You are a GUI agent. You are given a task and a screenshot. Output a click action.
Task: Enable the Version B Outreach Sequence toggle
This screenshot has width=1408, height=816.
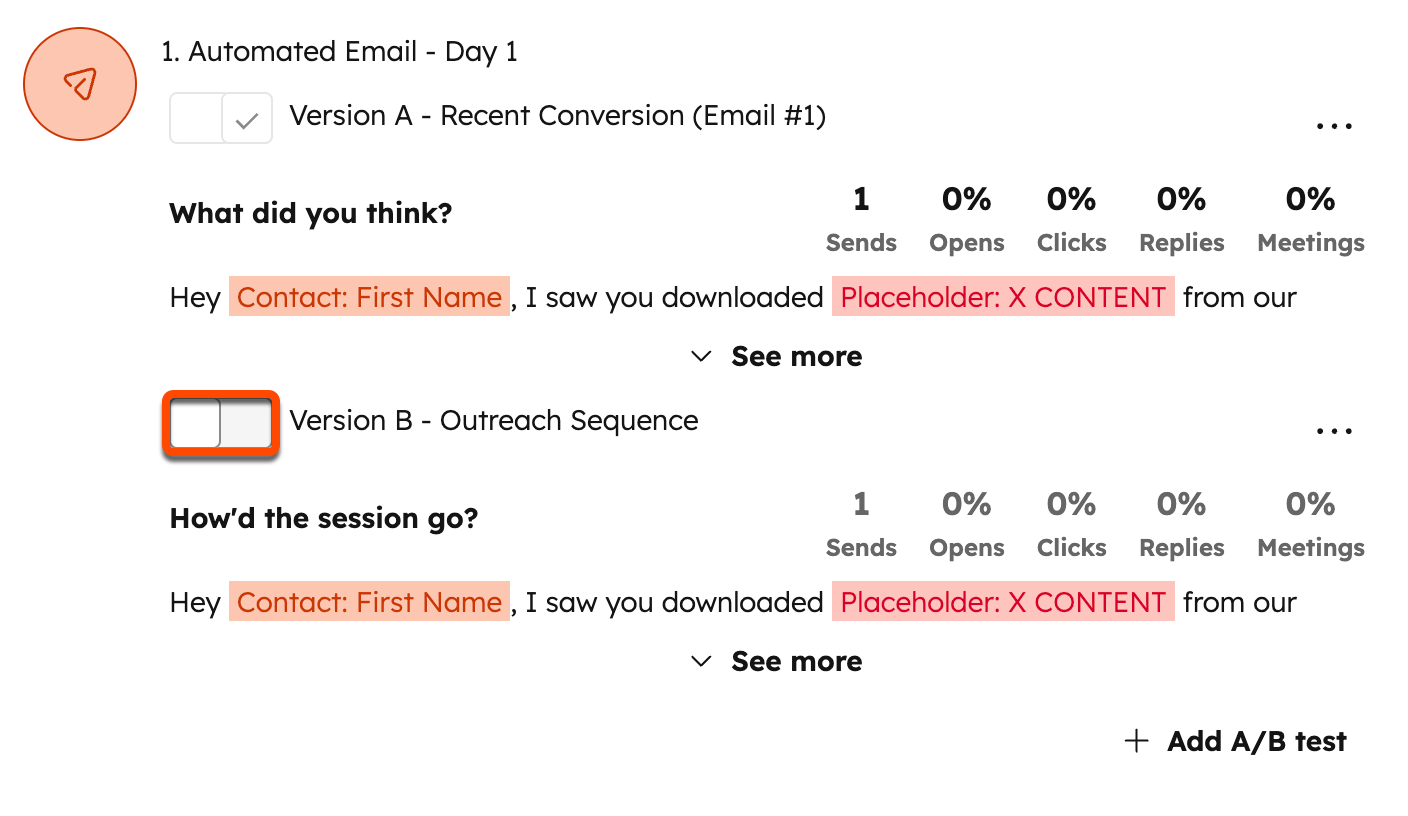(220, 423)
